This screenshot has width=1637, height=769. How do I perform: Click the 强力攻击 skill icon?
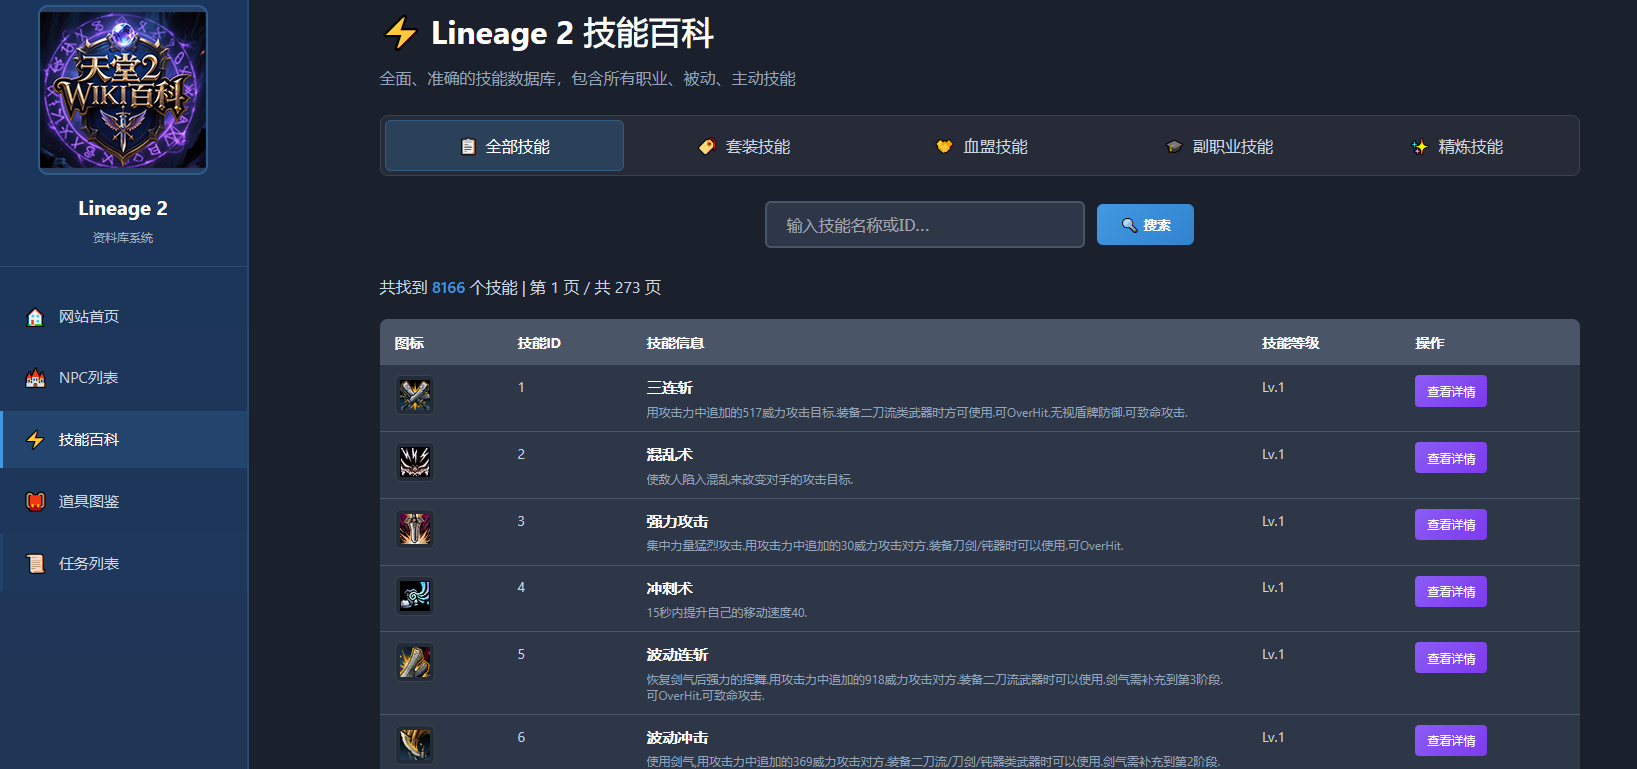(415, 528)
